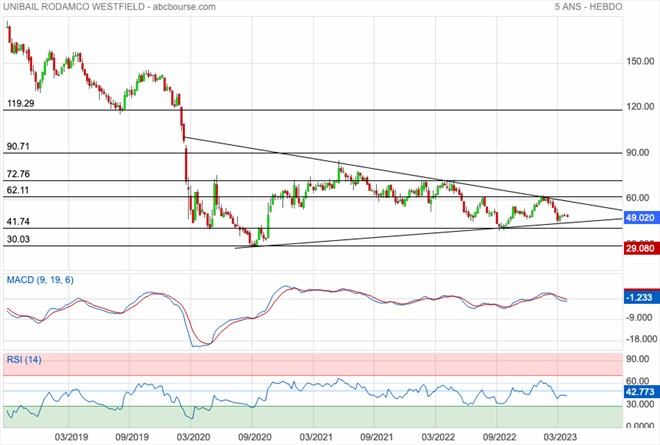Select the 90.71 horizontal level label
The height and width of the screenshot is (445, 660).
point(18,147)
